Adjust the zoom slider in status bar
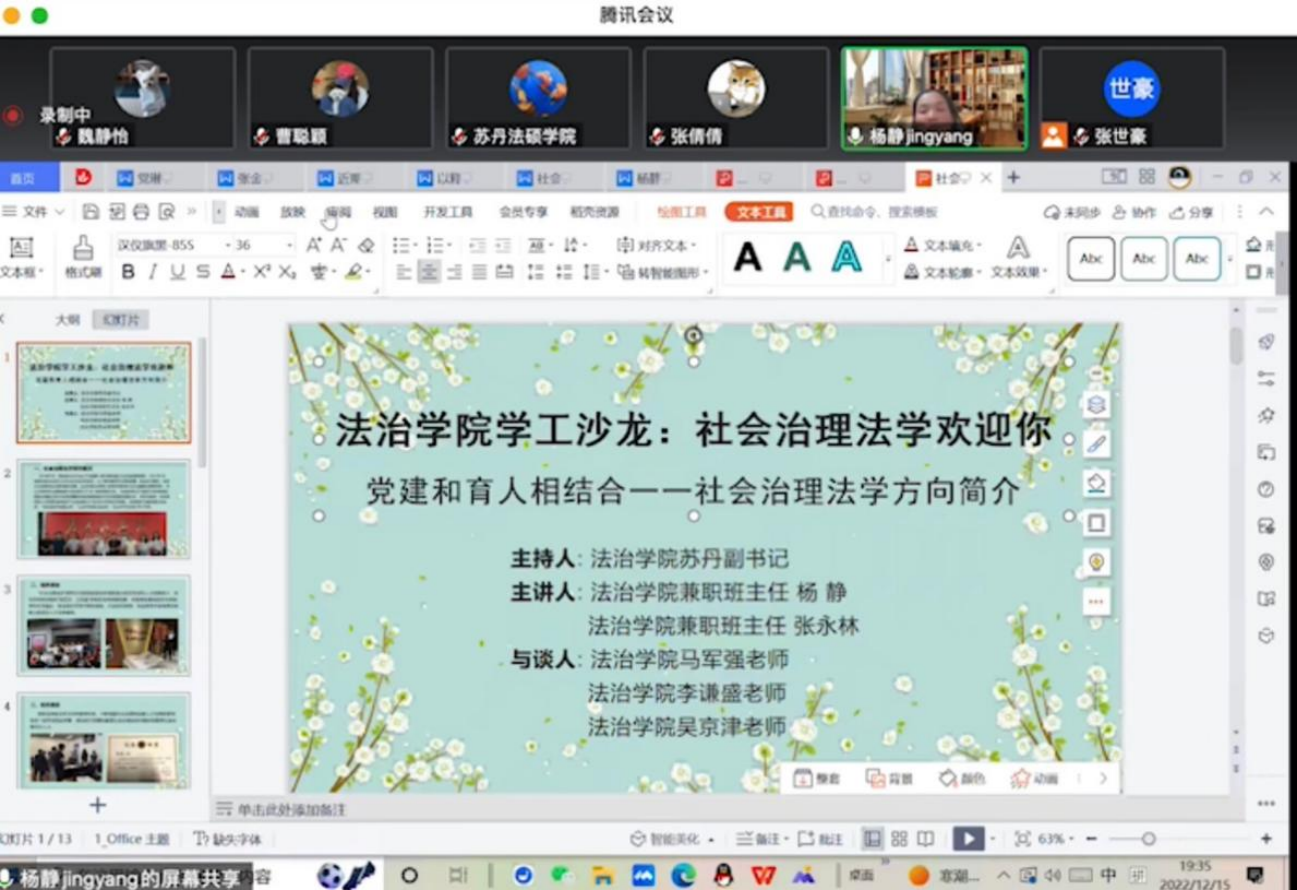This screenshot has height=890, width=1297. (1148, 839)
